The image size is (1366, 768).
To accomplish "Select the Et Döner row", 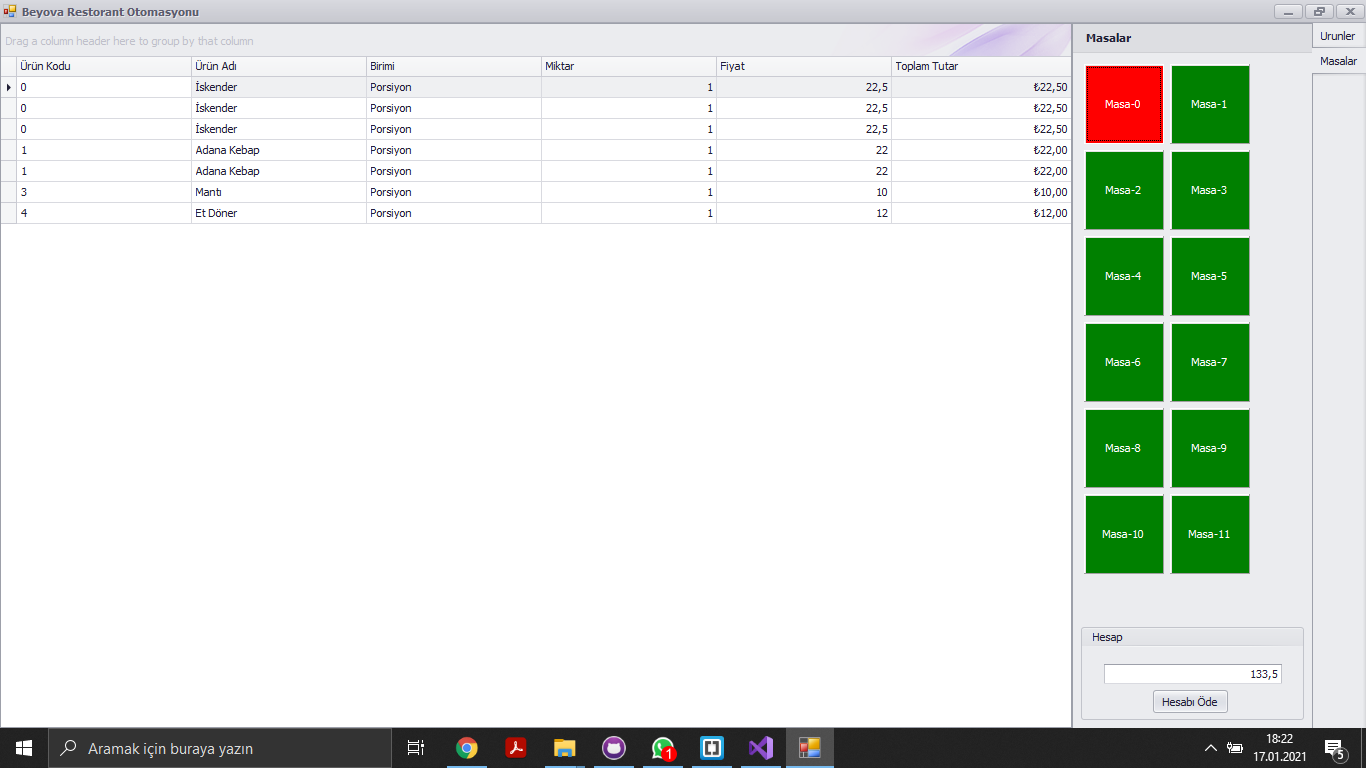I will coord(536,213).
